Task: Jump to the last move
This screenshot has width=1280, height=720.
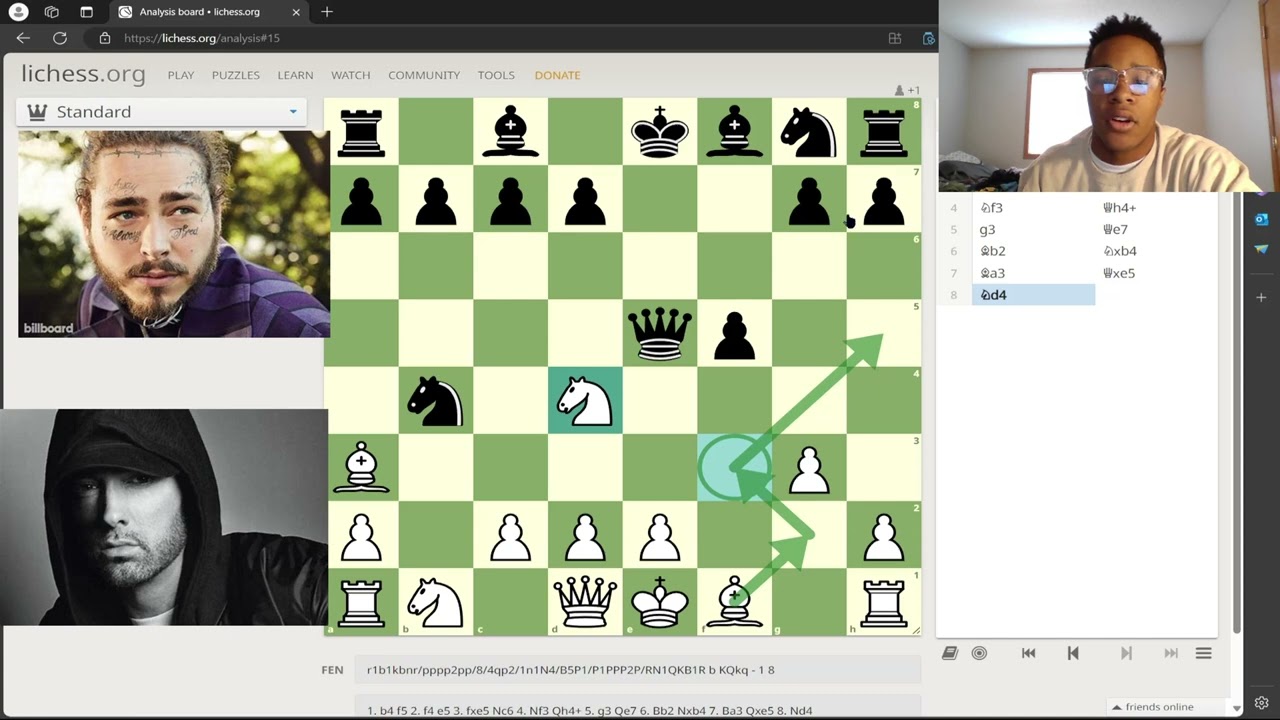Action: [1171, 653]
